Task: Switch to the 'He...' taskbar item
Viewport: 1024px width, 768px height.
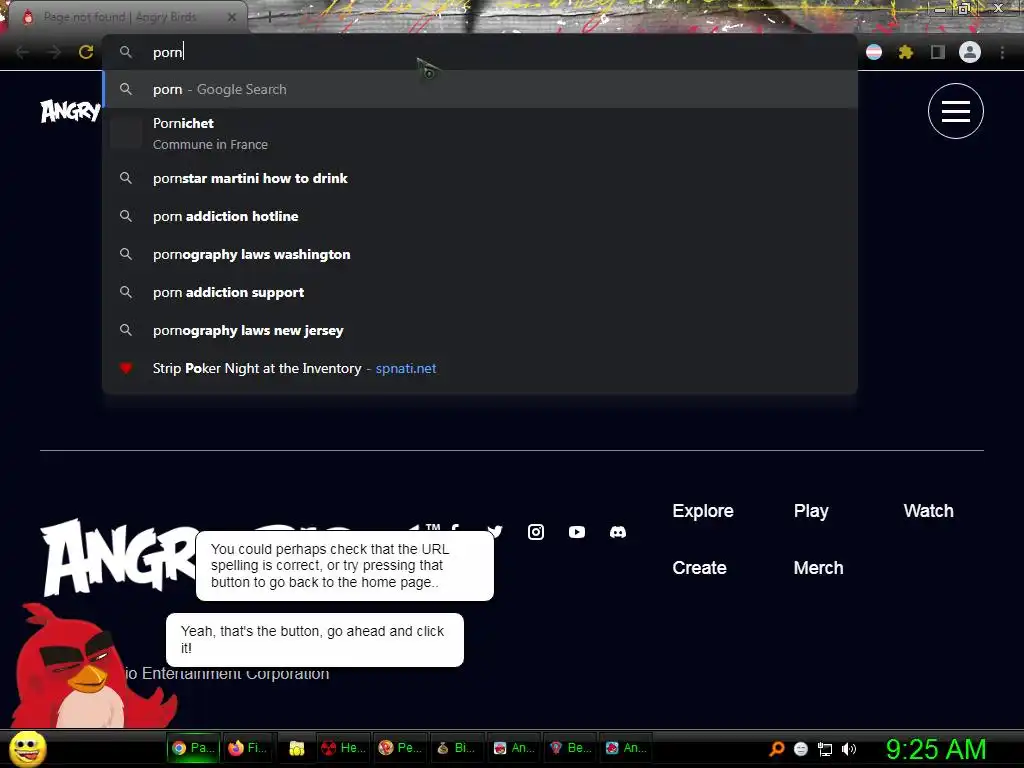Action: (x=344, y=748)
